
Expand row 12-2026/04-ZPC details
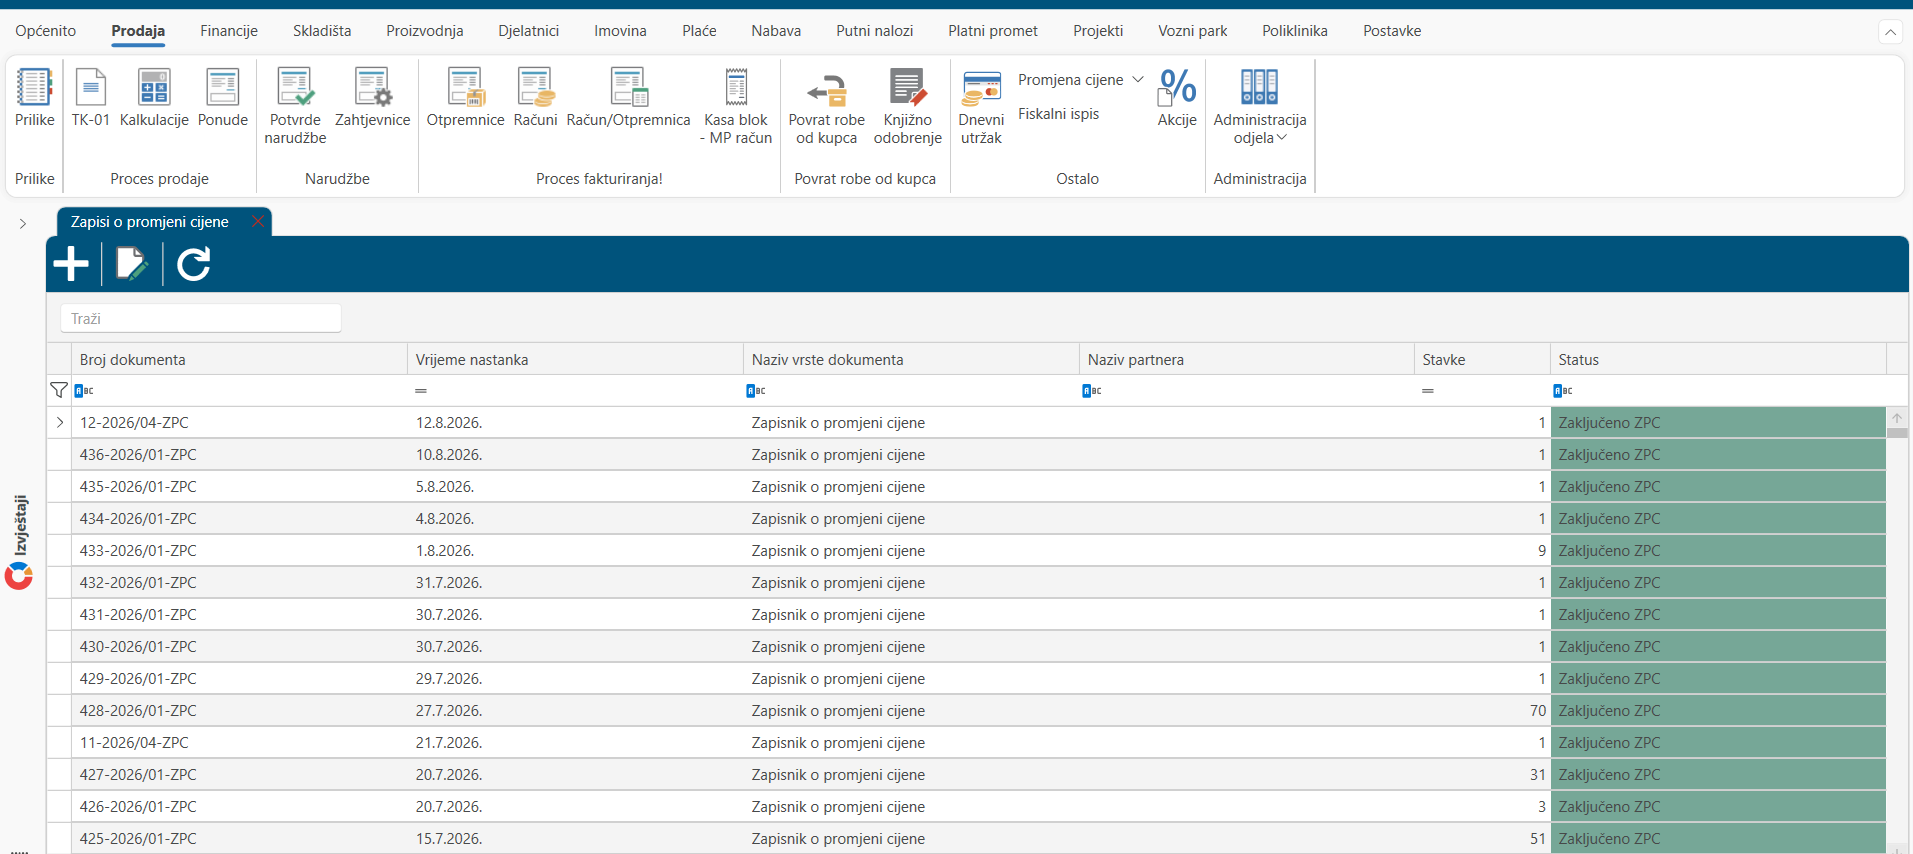tap(60, 423)
